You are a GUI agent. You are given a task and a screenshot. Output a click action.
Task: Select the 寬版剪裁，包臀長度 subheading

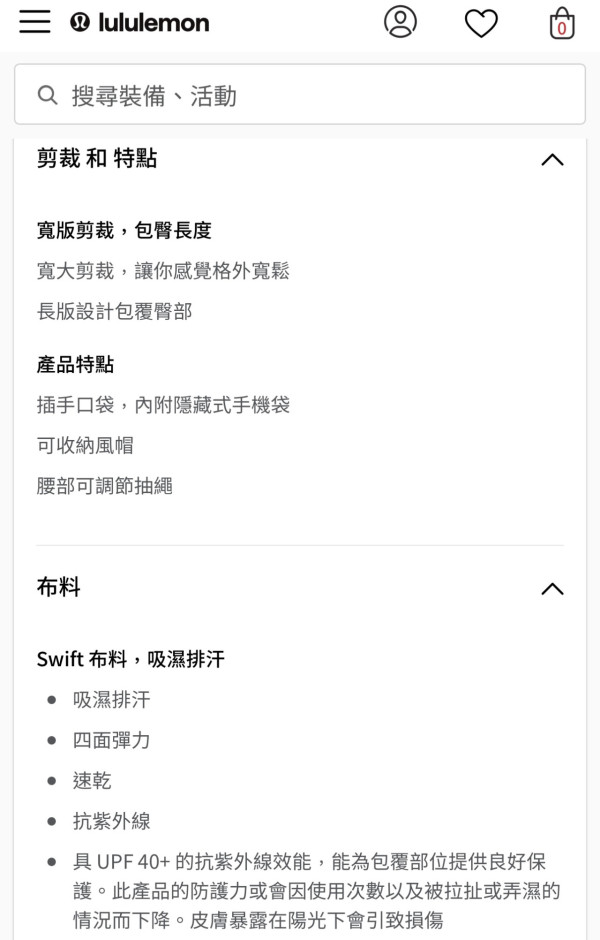coord(124,230)
